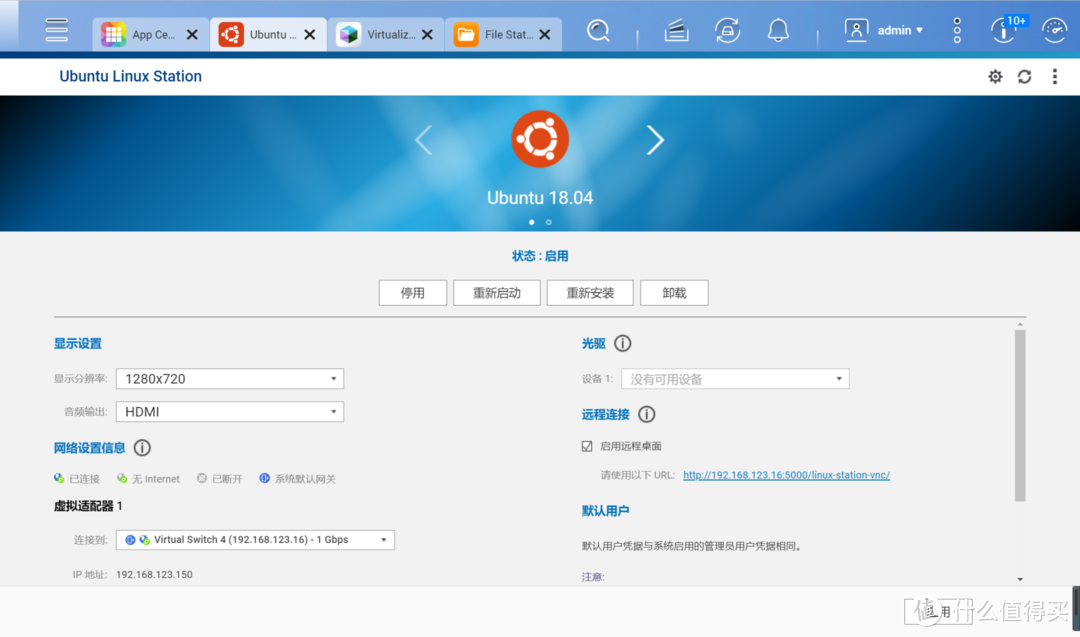Switch to the App Center tab
The height and width of the screenshot is (637, 1080).
[151, 34]
